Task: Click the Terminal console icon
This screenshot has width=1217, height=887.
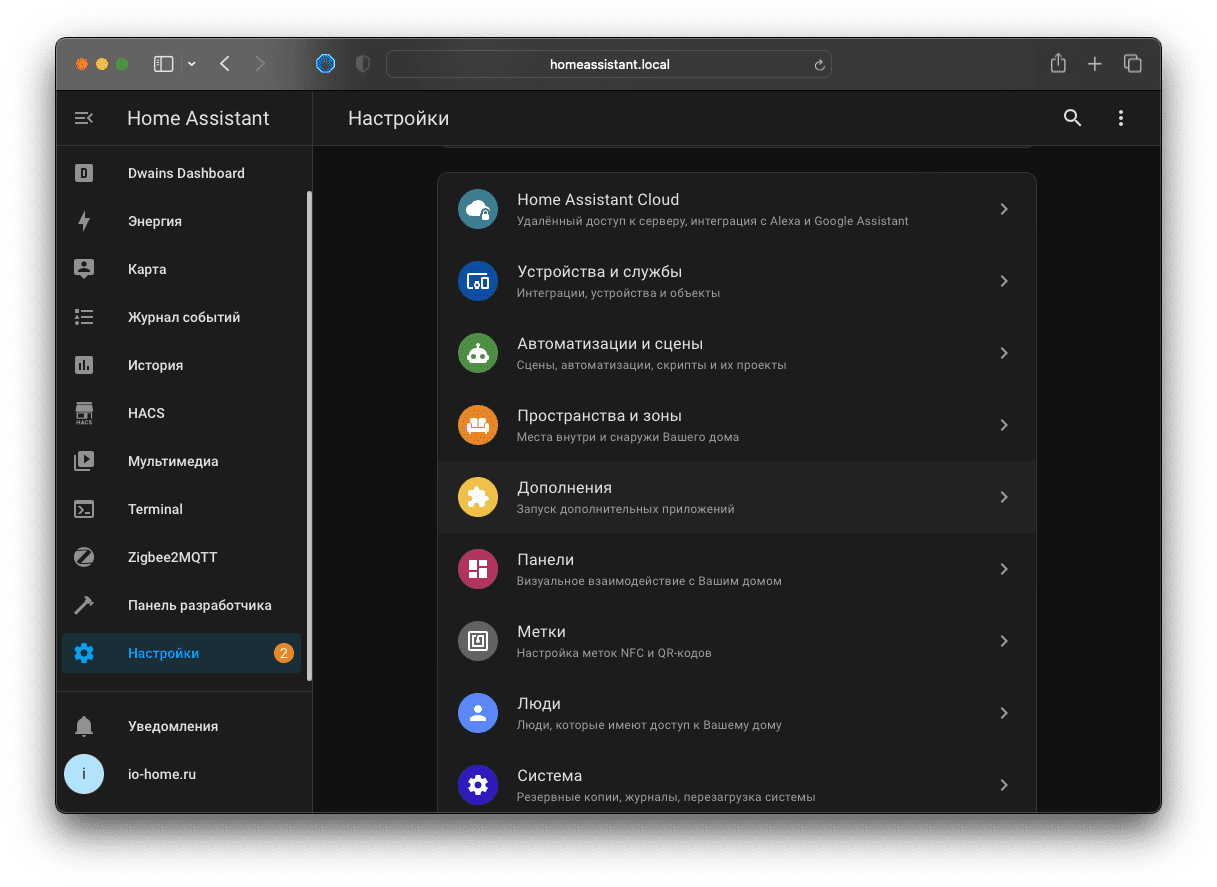Action: coord(84,509)
